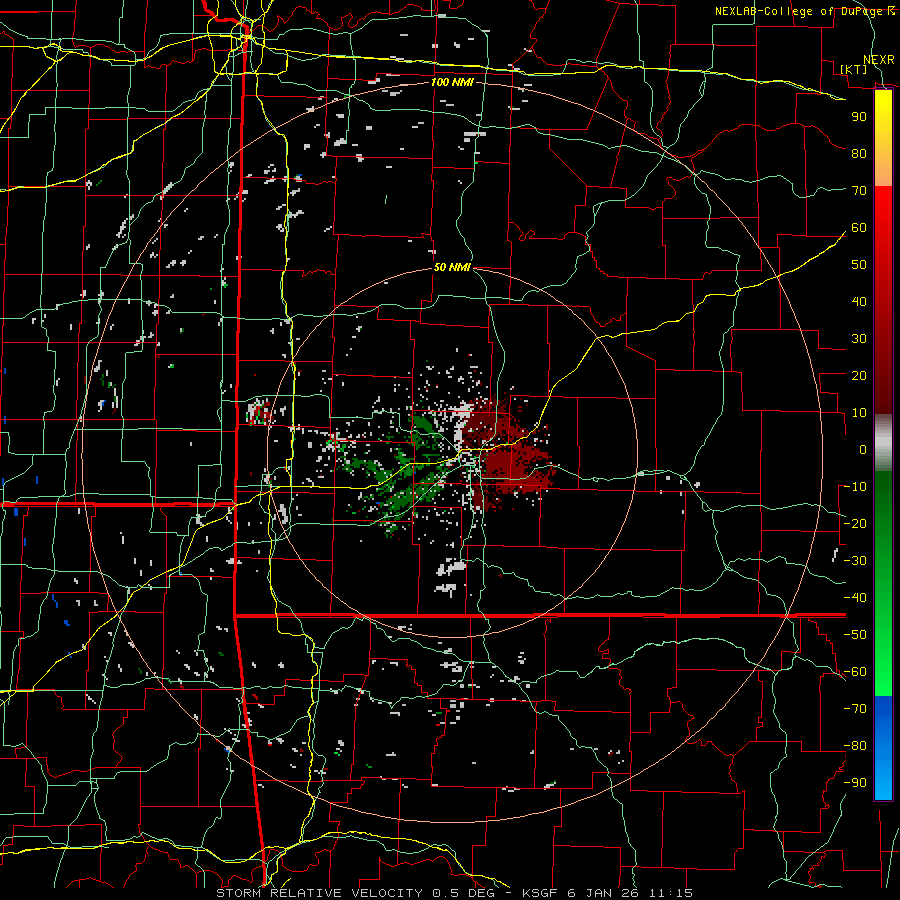
Task: Click the "10" value on velocity scale
Action: [x=859, y=413]
